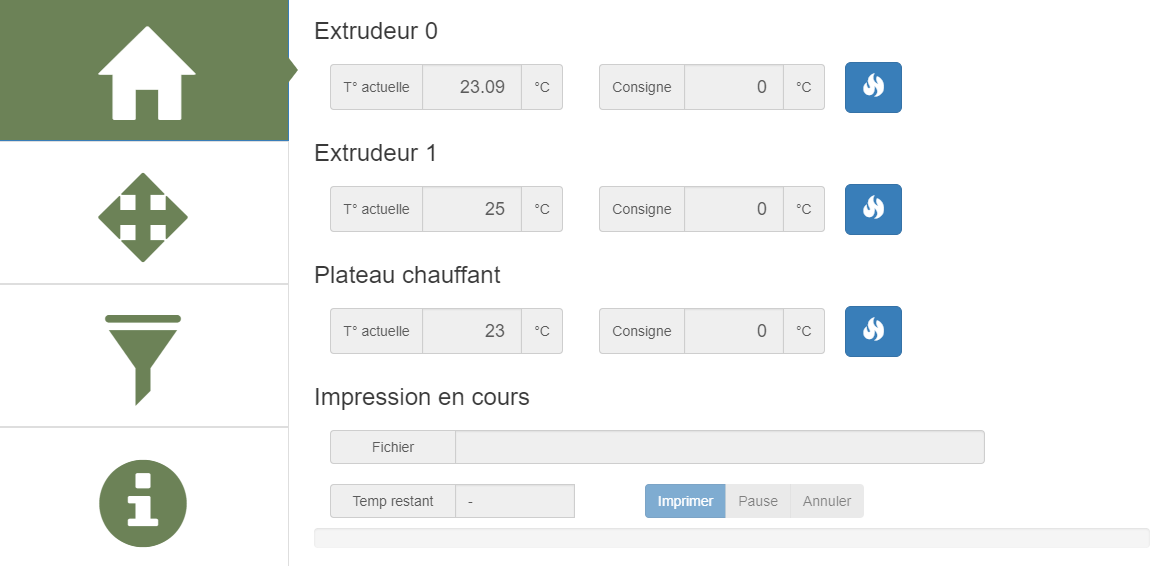Screen dimensions: 1164x566
Task: Click Extrudeur 1 current temperature field
Action: (471, 209)
